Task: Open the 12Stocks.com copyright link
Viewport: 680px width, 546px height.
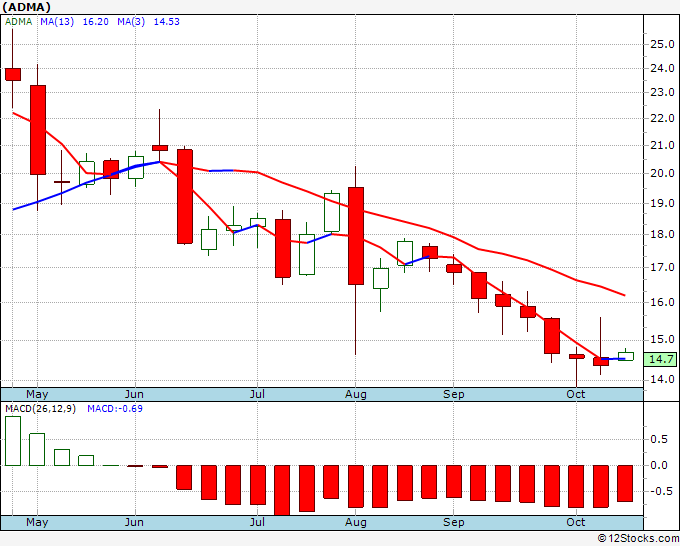Action: coord(638,539)
